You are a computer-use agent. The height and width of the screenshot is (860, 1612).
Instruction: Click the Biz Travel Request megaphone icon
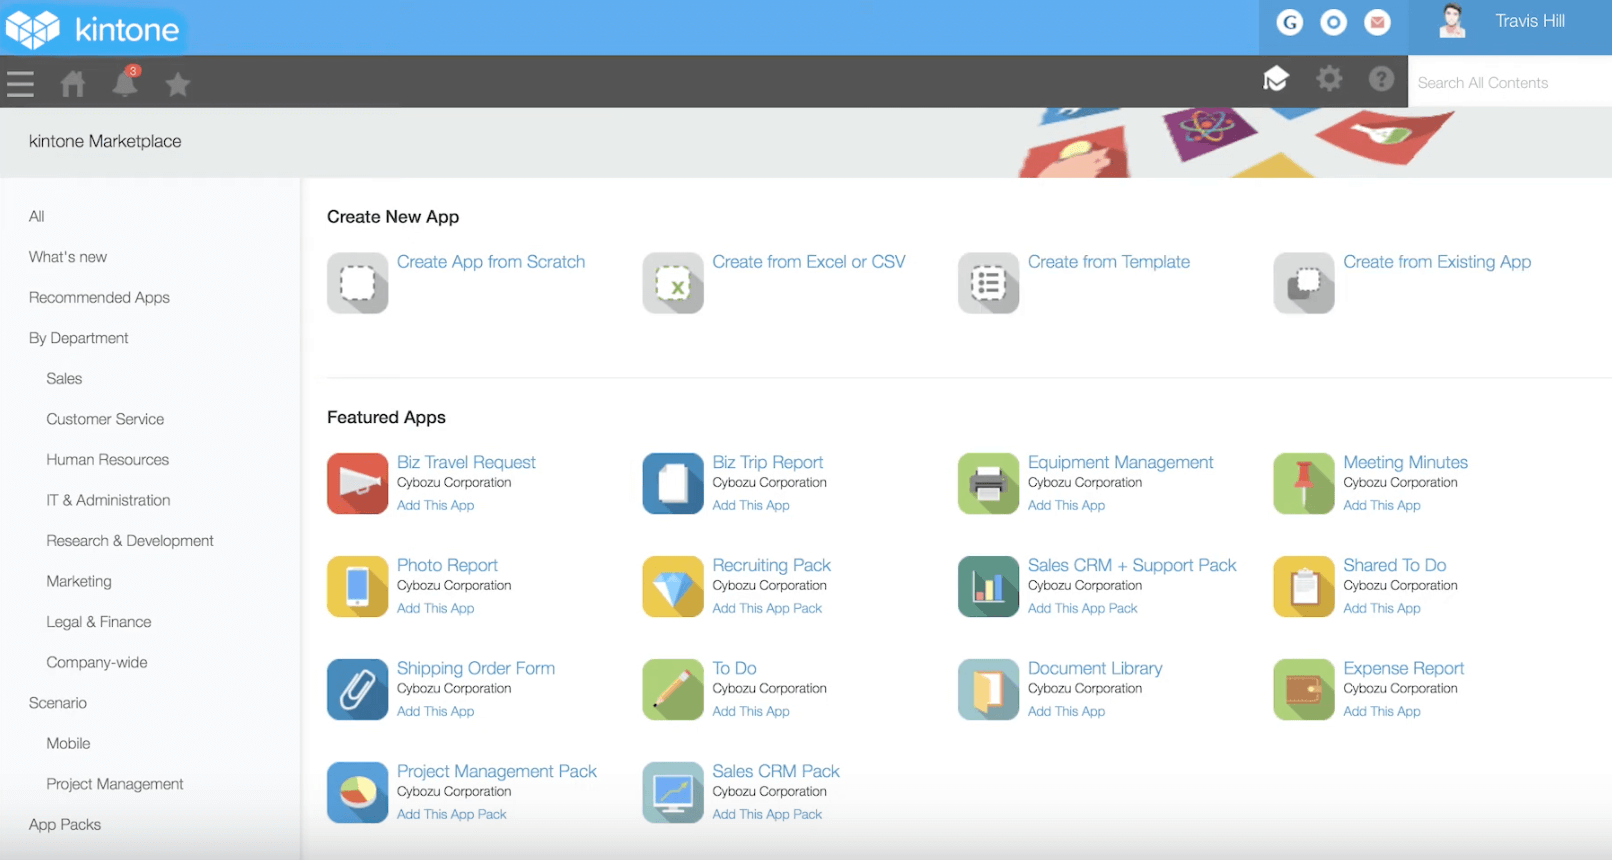pos(357,484)
